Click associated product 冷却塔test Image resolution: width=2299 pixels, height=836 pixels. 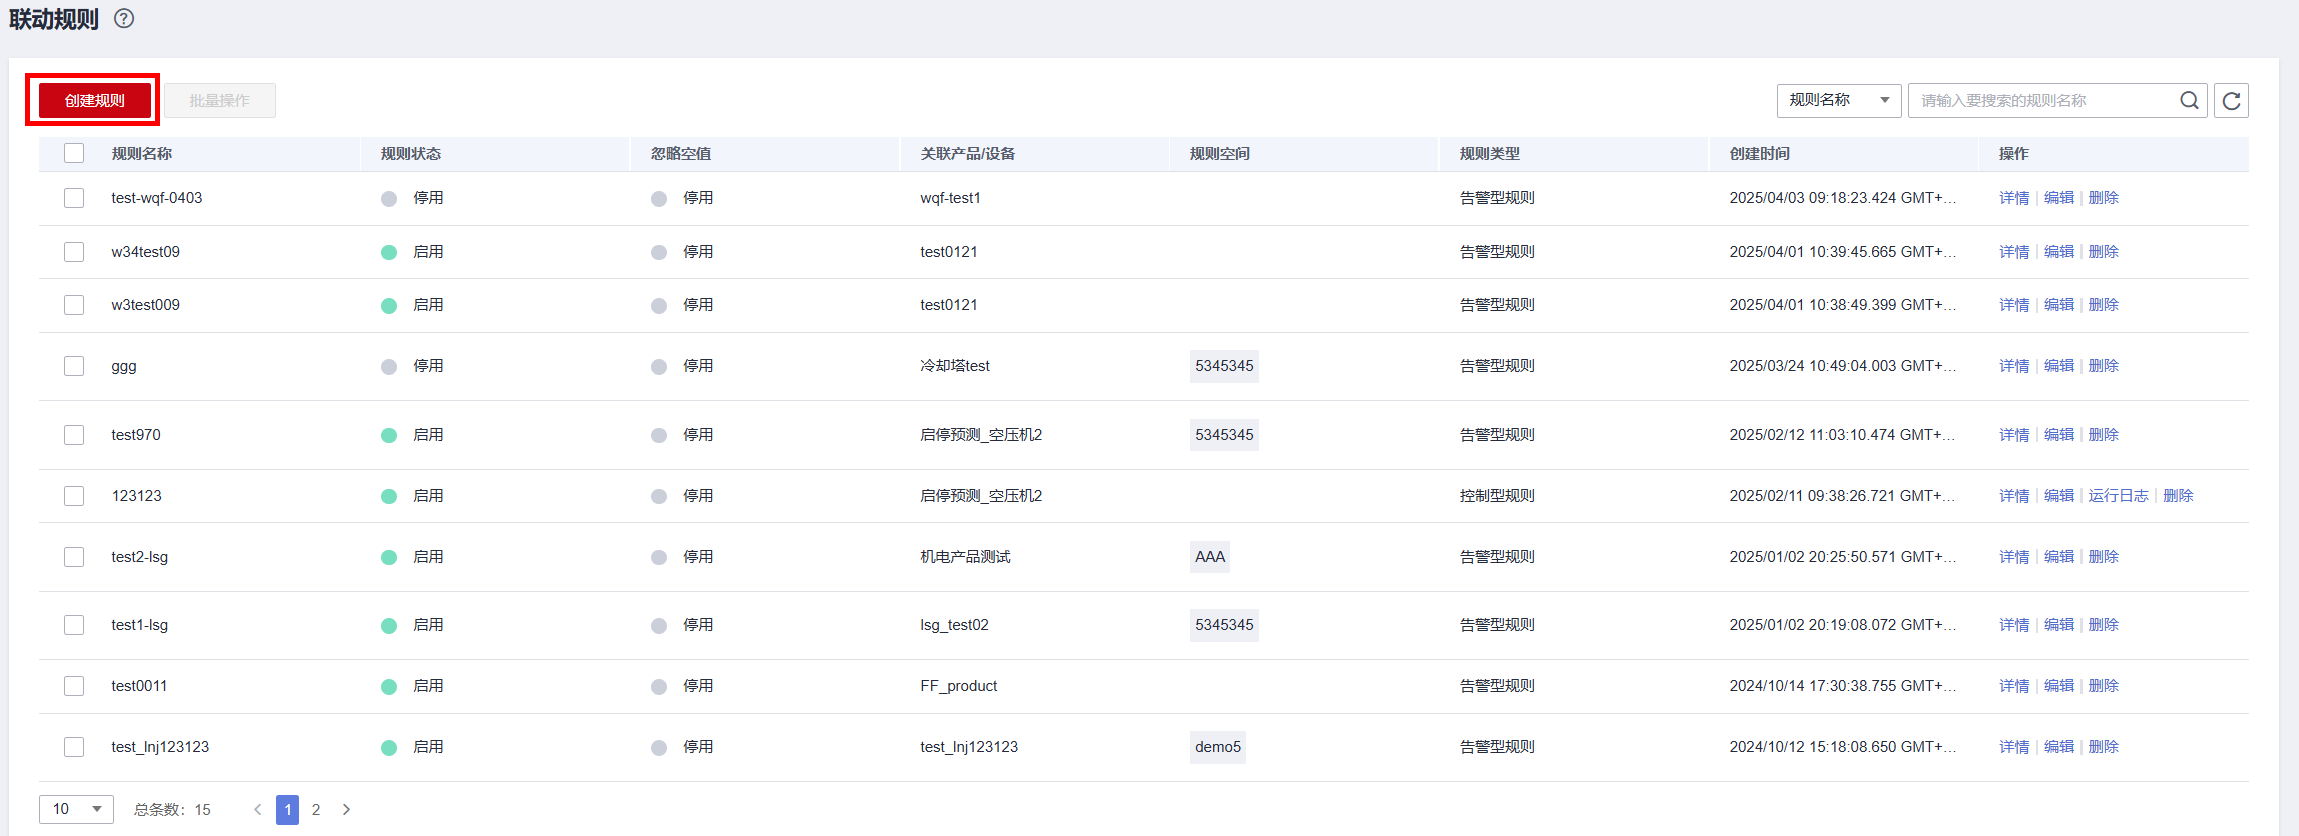[x=955, y=366]
